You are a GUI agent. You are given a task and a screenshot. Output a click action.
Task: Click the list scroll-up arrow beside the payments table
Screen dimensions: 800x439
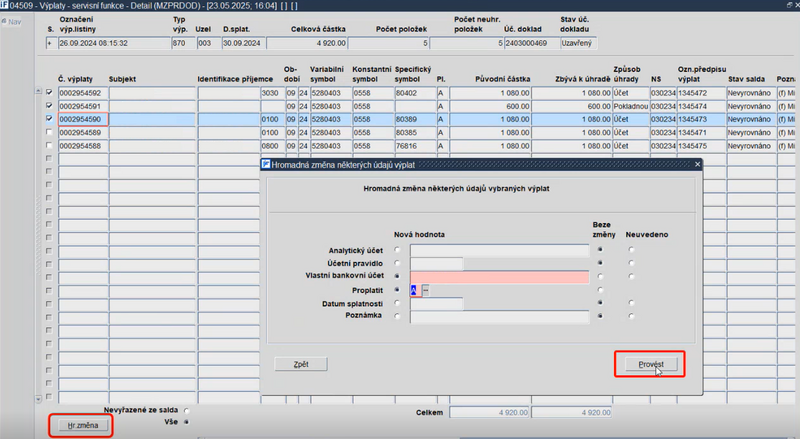[38, 91]
